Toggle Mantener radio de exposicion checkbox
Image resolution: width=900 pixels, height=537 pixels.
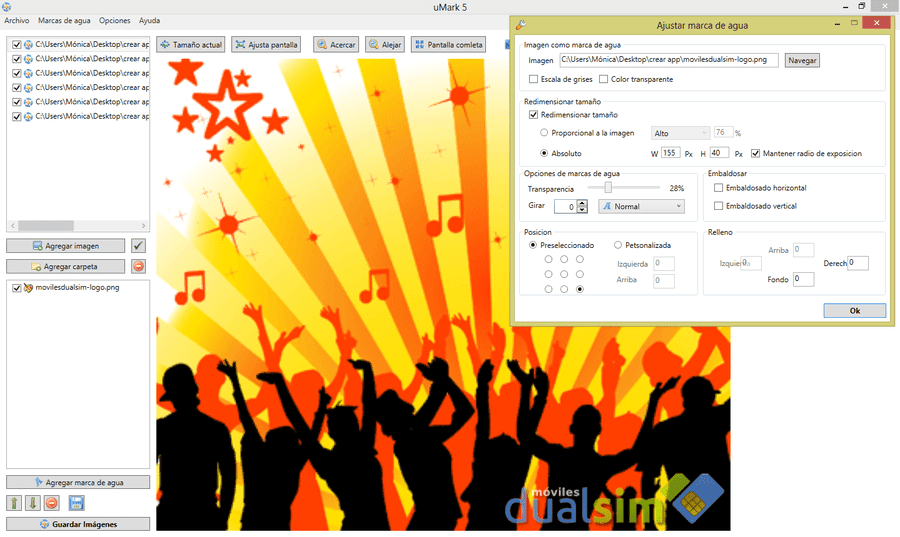point(755,153)
